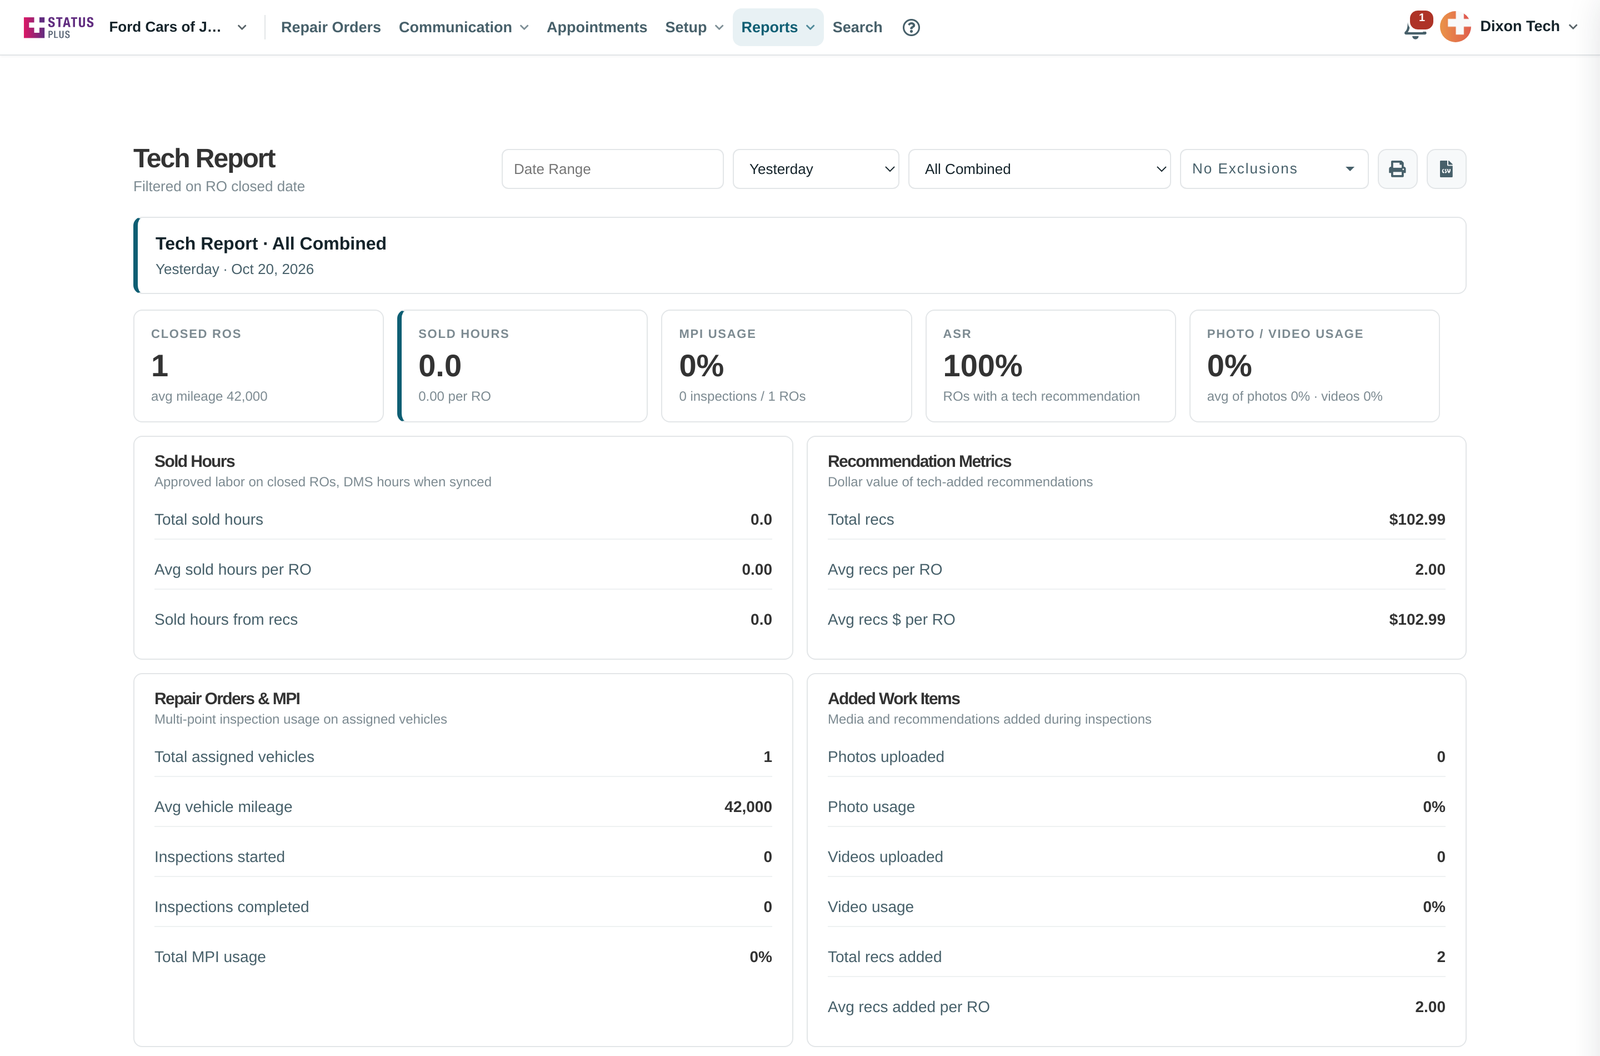Click the "Total recs added" label
The width and height of the screenshot is (1600, 1056).
pyautogui.click(x=885, y=957)
